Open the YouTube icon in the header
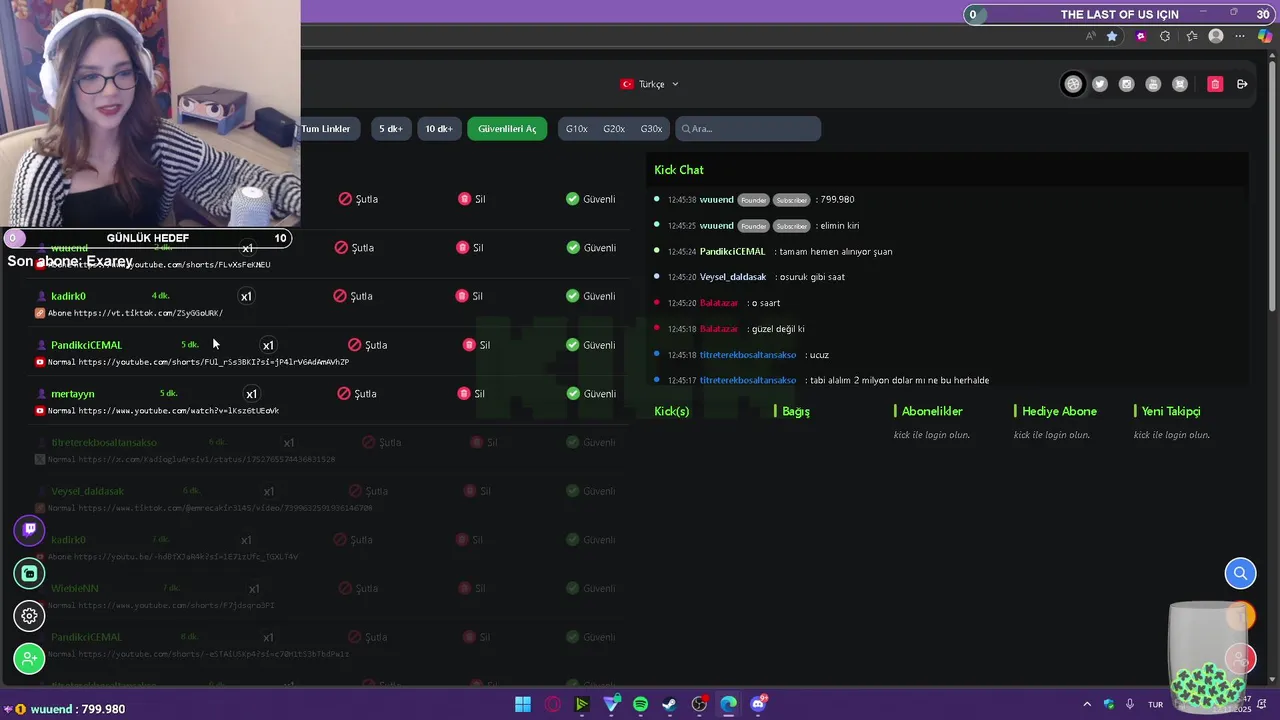This screenshot has height=720, width=1280. click(x=1153, y=84)
